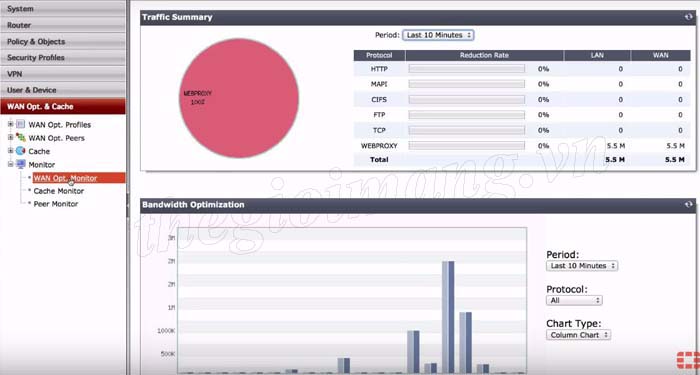Image resolution: width=700 pixels, height=375 pixels.
Task: Open the Policy & Objects section
Action: tap(63, 42)
